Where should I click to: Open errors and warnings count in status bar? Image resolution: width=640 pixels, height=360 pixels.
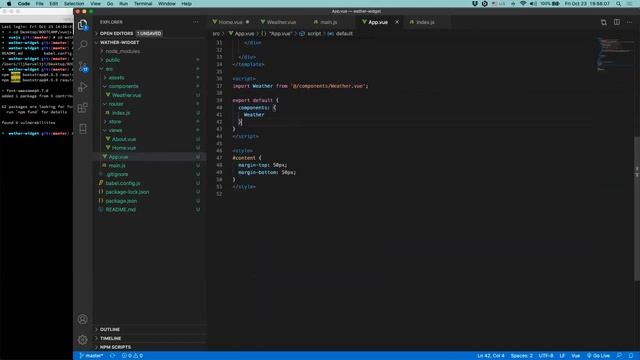point(132,356)
